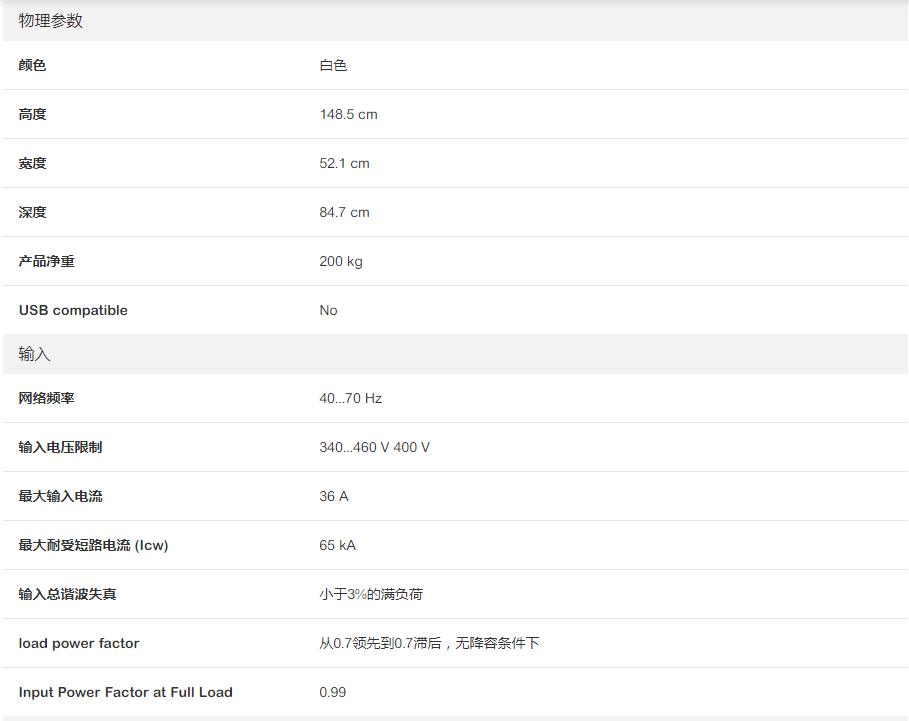Image resolution: width=909 pixels, height=721 pixels.
Task: Select the 65 kA short-circuit value
Action: 337,545
